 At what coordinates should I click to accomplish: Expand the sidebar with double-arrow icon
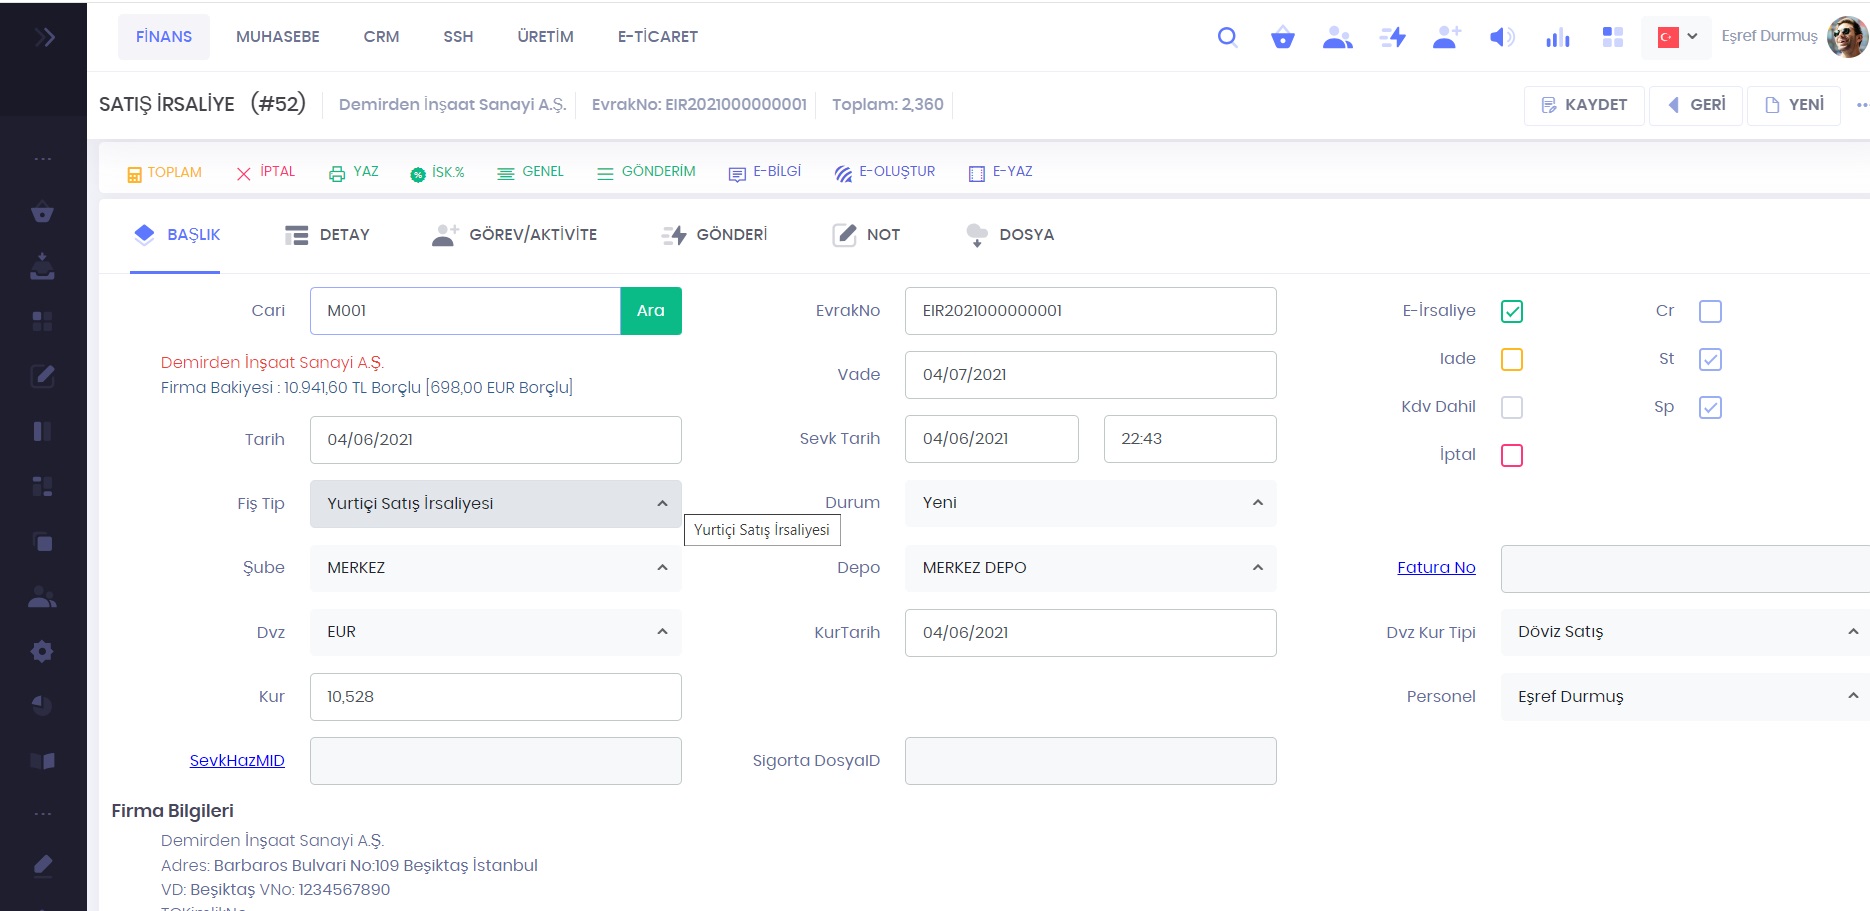coord(44,37)
